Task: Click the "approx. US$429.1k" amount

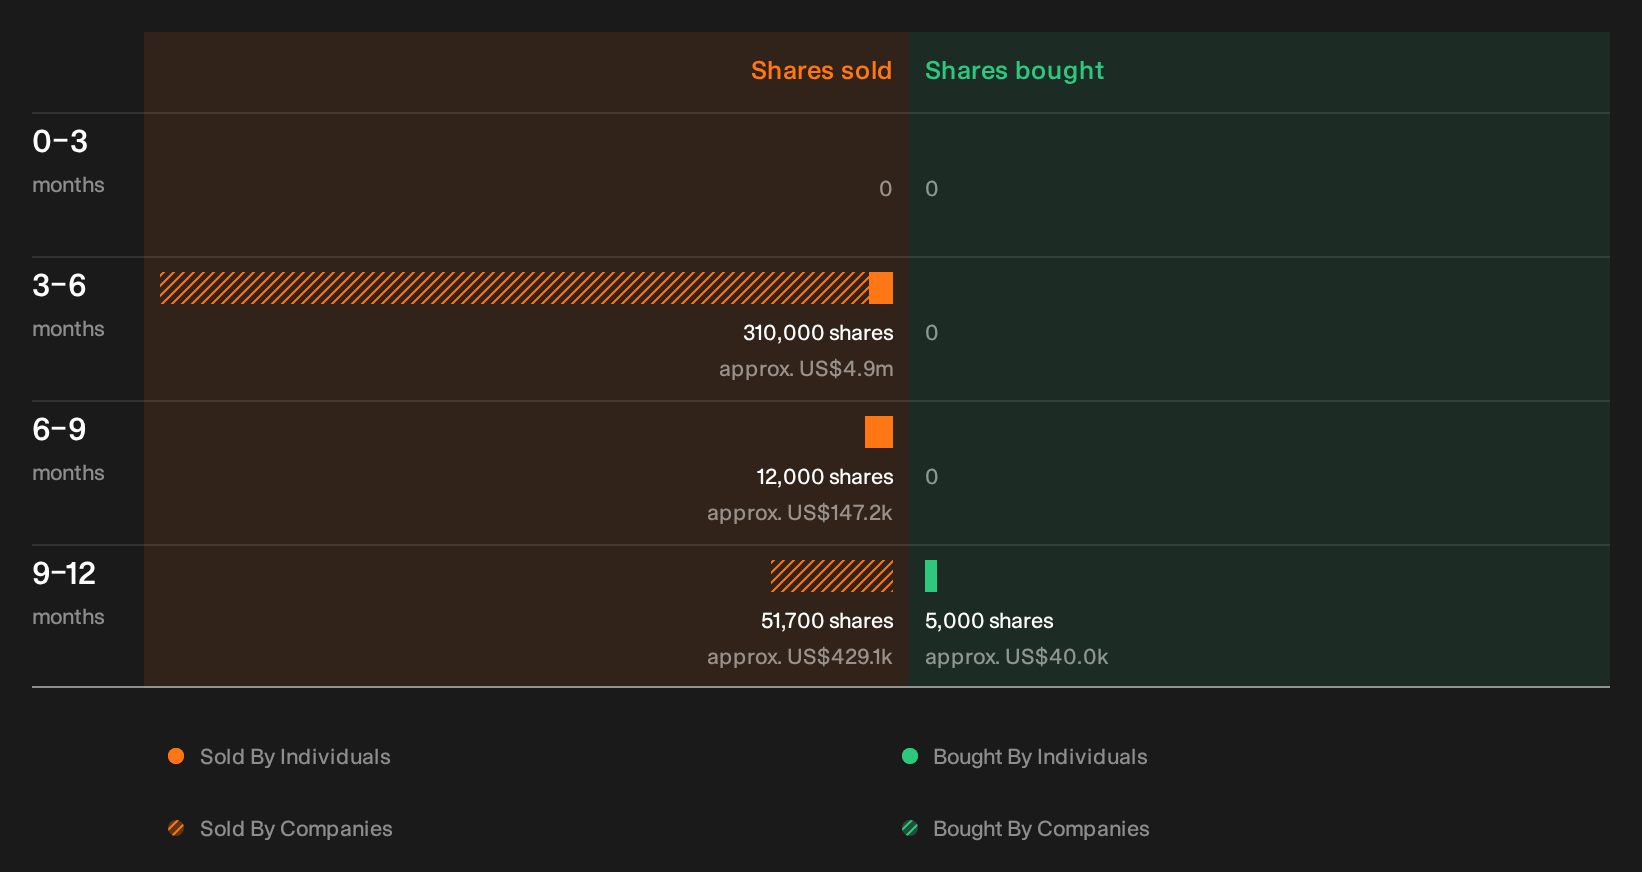Action: click(x=800, y=657)
